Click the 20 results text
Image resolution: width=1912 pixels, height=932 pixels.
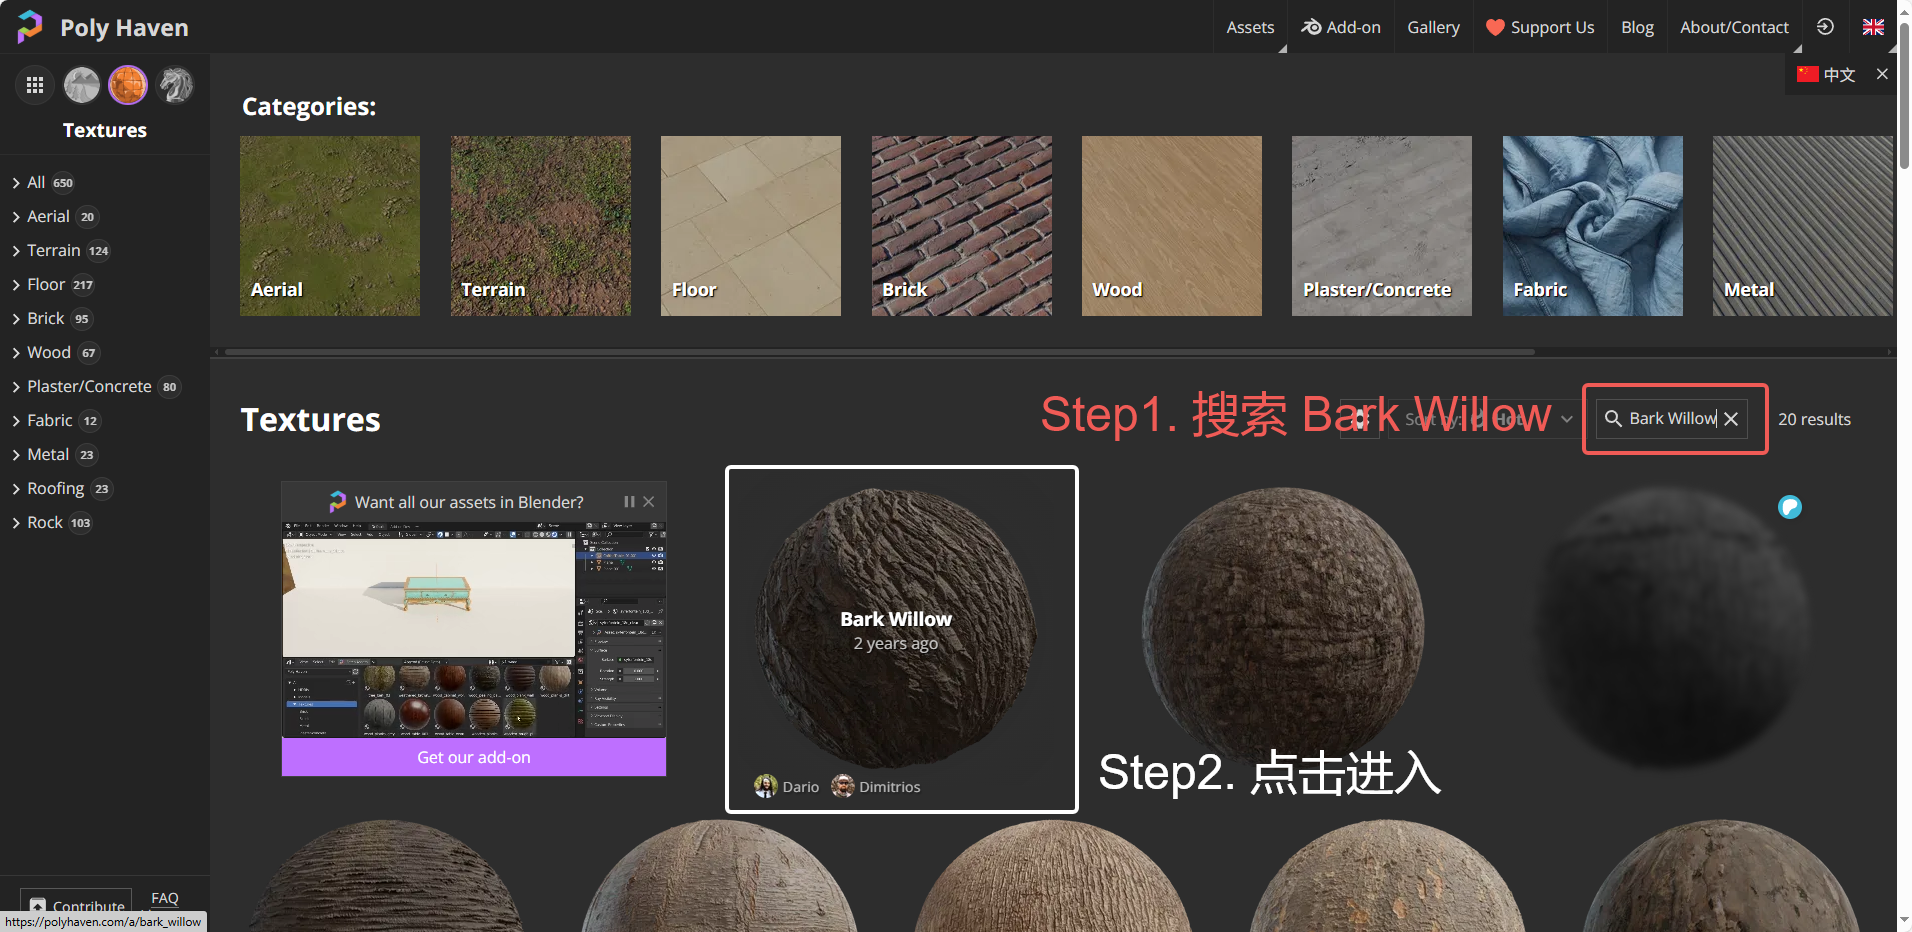point(1814,419)
